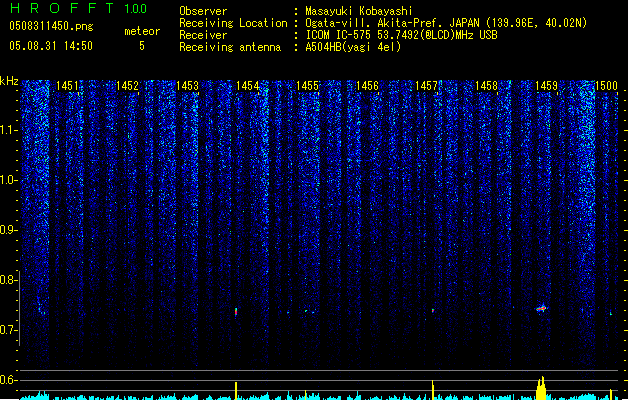Click the large meteor echo near 1459

541,308
